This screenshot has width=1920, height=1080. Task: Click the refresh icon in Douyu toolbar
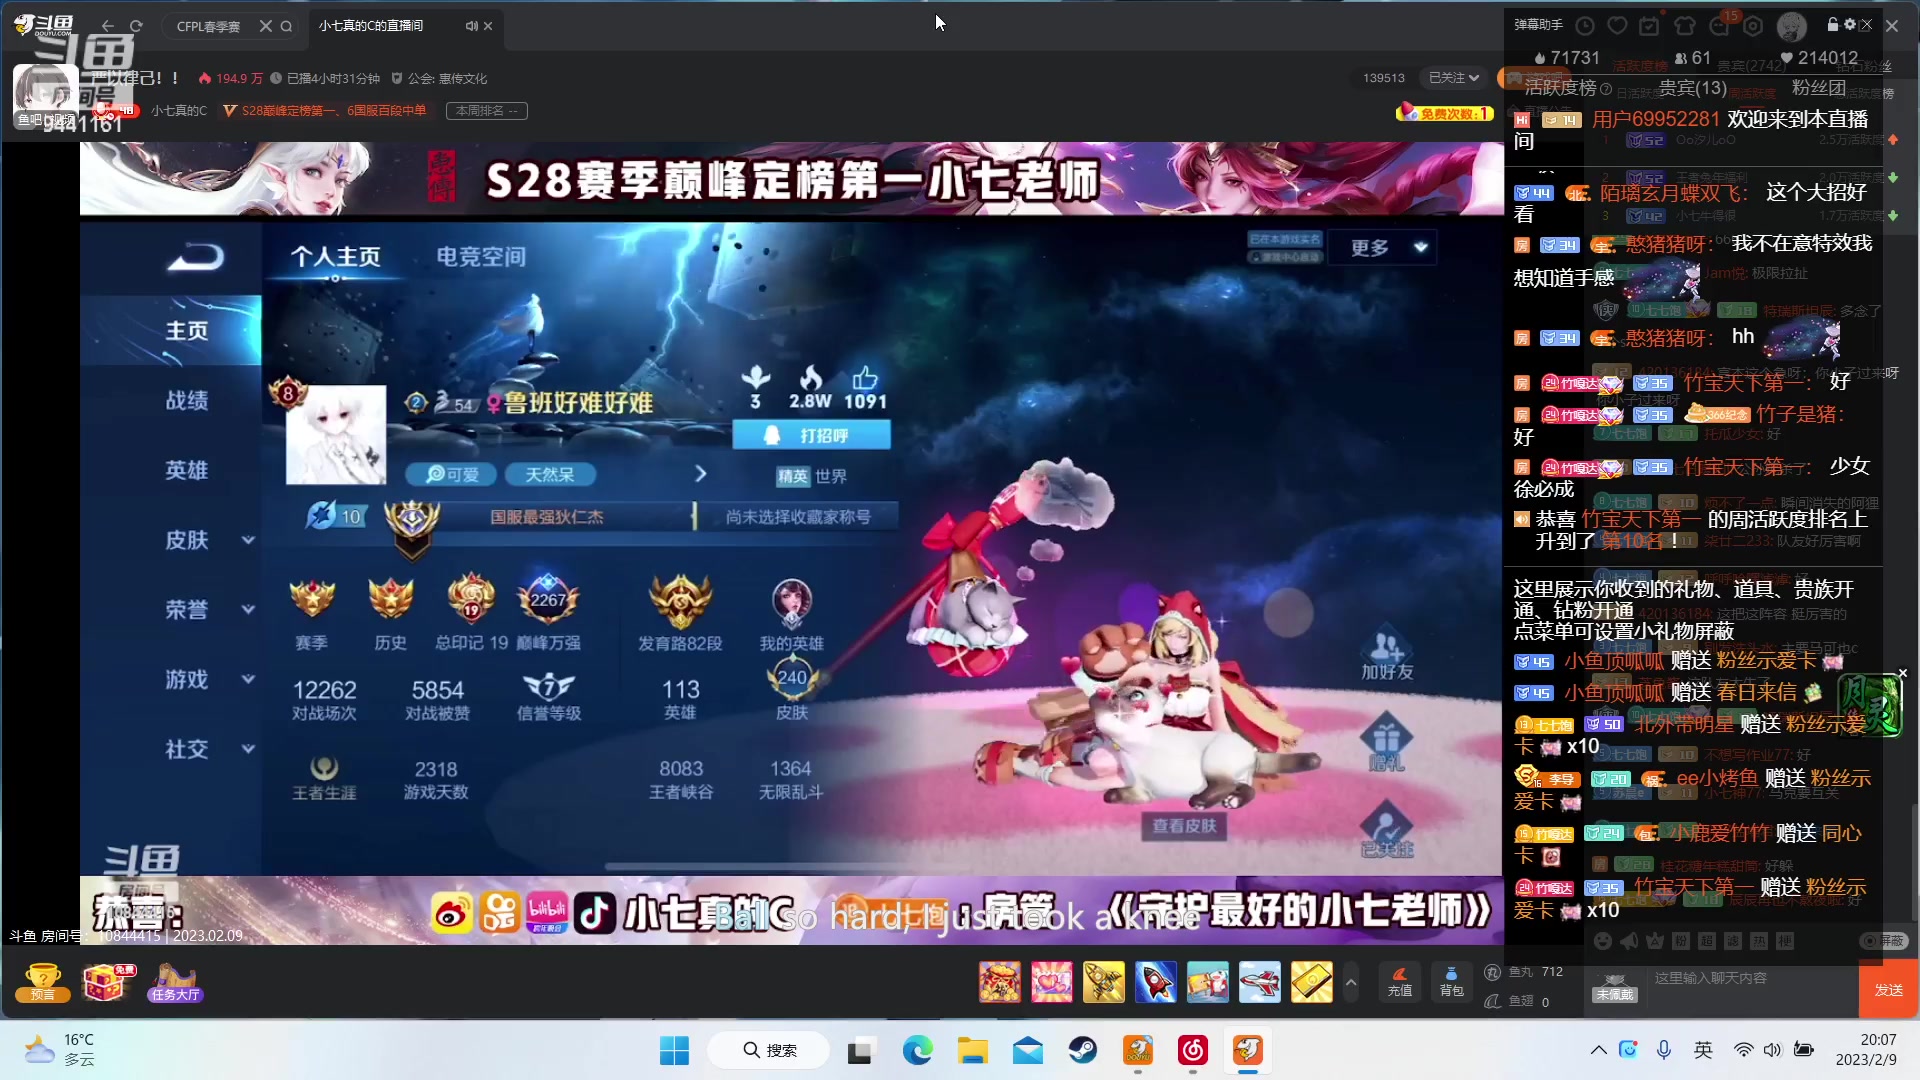tap(136, 26)
